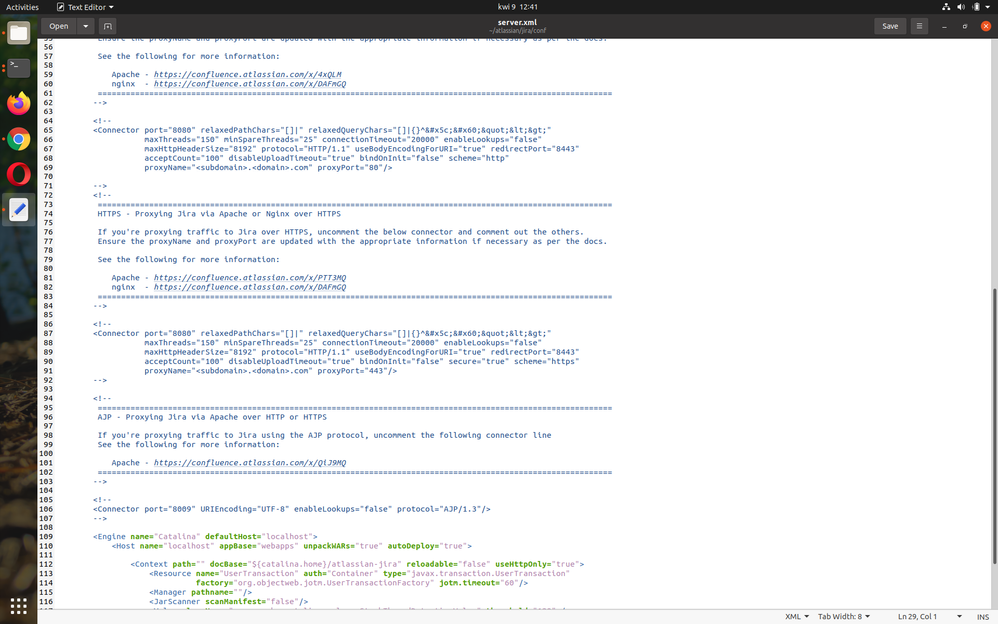Screen dimensions: 998x624
Task: Save the server.xml file
Action: click(x=888, y=26)
